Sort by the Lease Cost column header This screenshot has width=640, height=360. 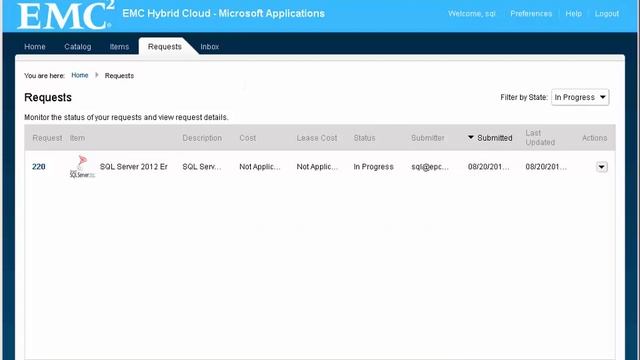click(x=317, y=138)
